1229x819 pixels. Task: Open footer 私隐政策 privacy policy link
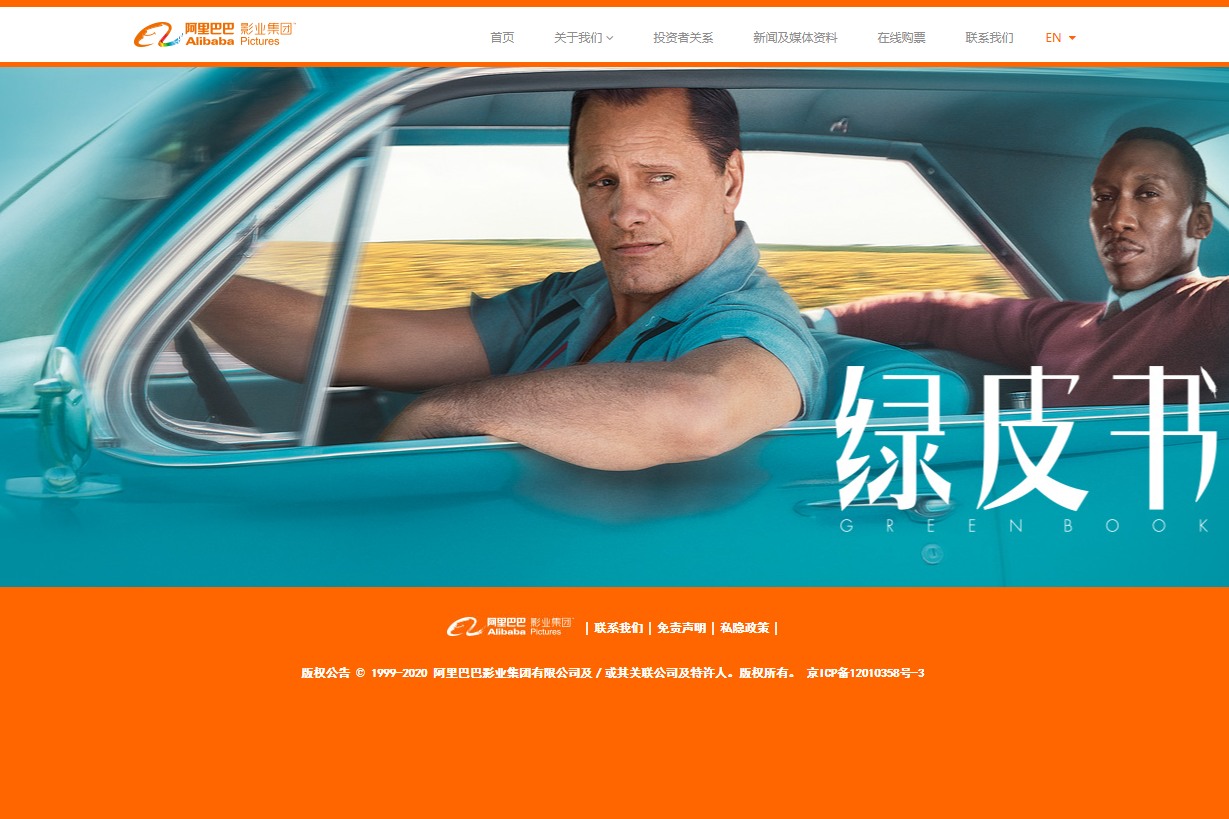[745, 628]
